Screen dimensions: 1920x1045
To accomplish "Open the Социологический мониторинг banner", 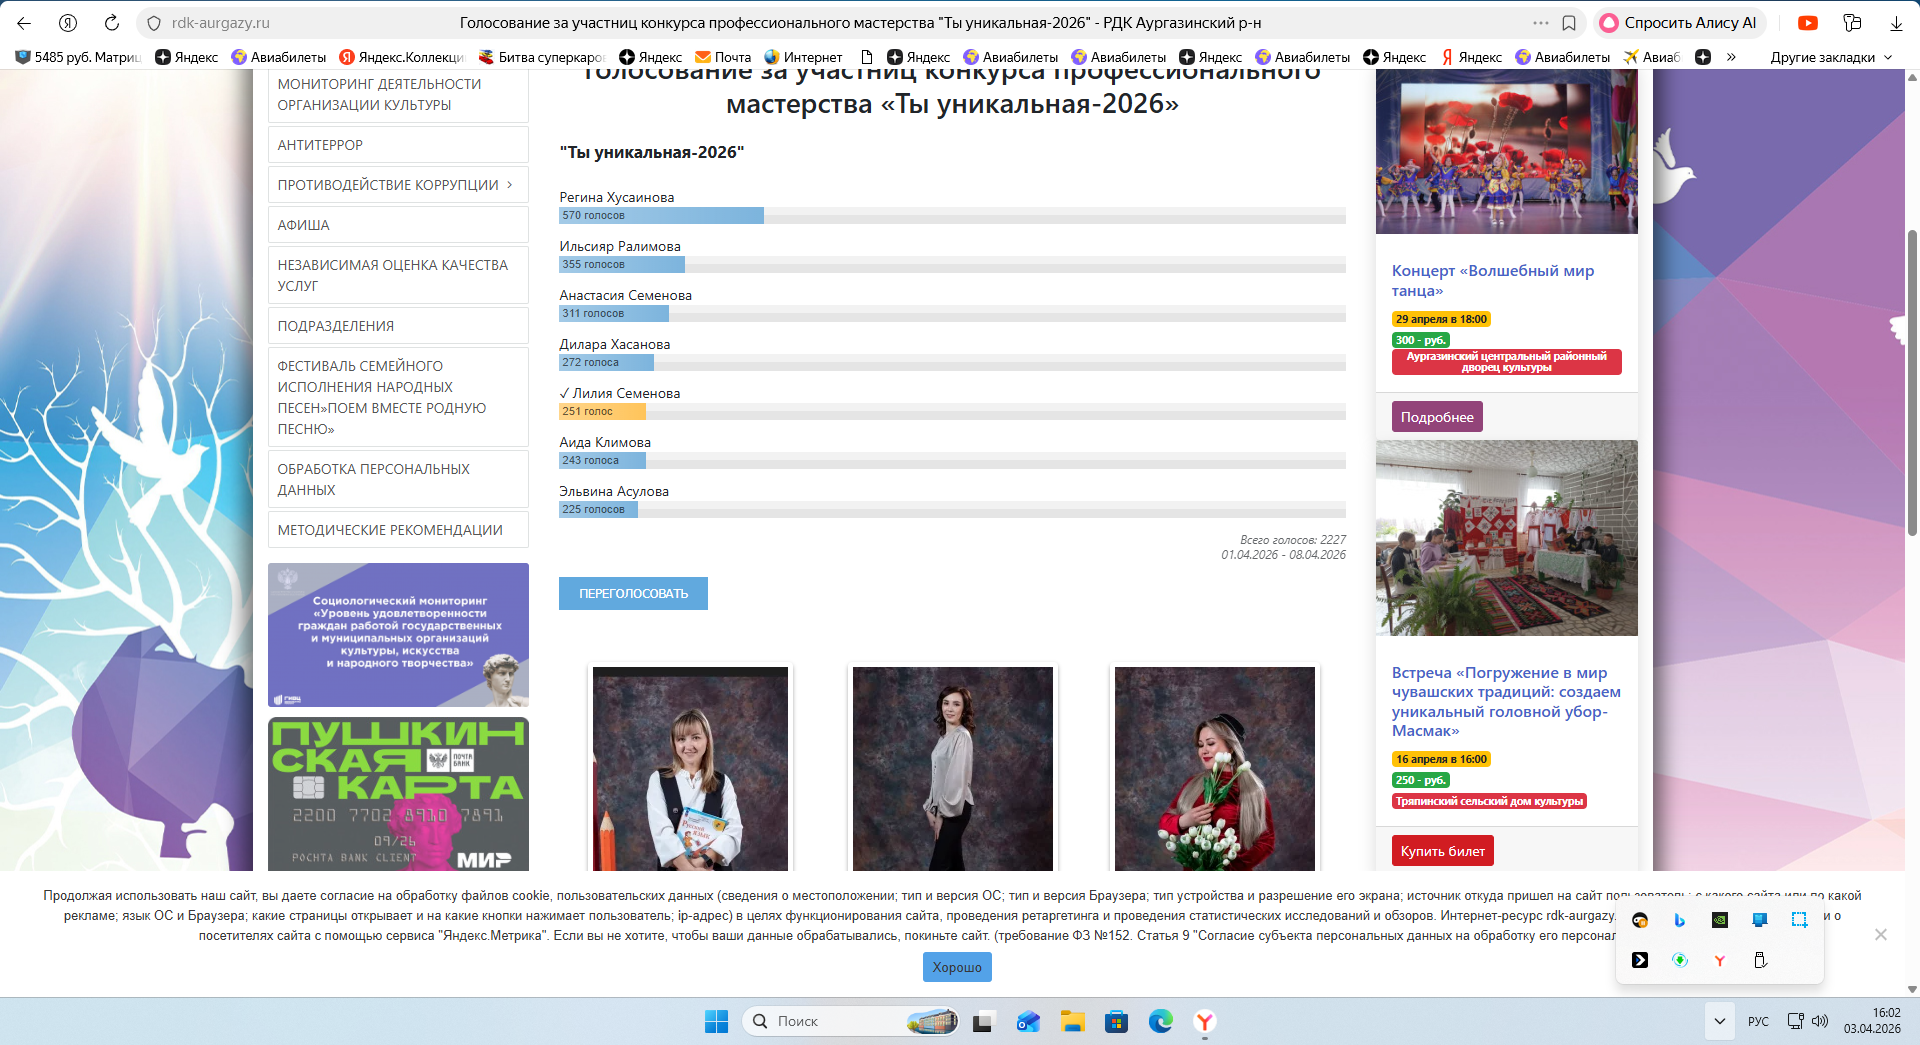I will coord(398,635).
